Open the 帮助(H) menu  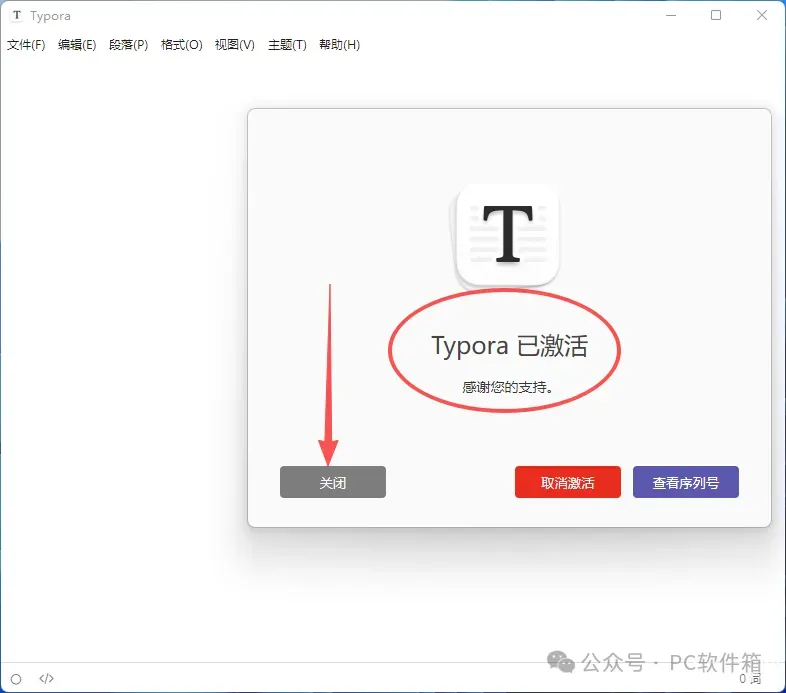pos(339,45)
